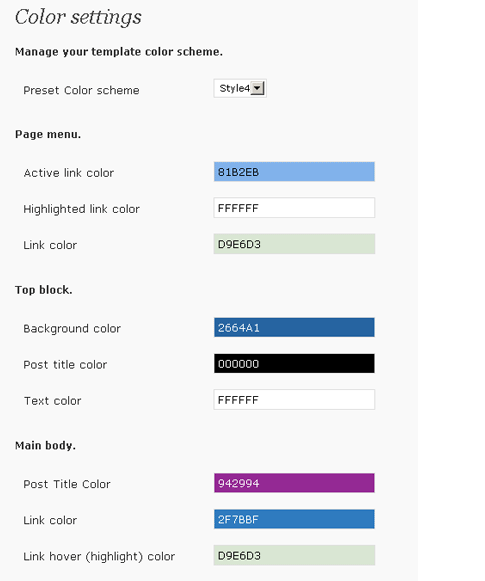Image resolution: width=485 pixels, height=581 pixels.
Task: Click the black 000000 Post title color field
Action: click(x=294, y=363)
